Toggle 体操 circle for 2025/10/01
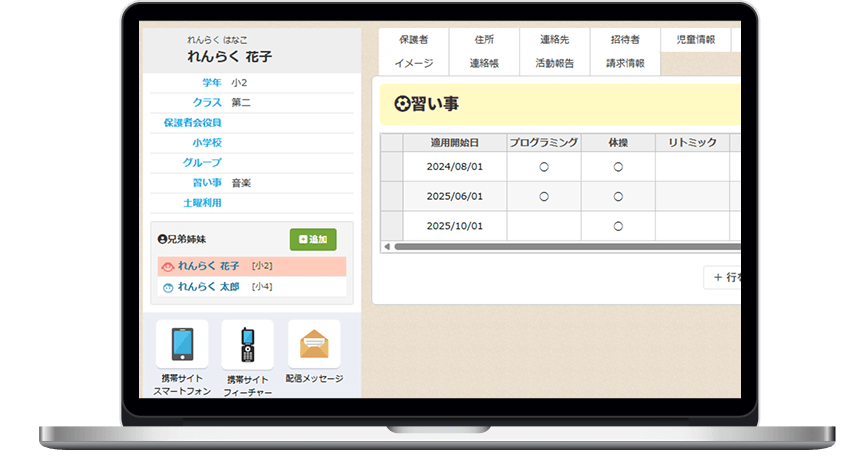 [618, 226]
